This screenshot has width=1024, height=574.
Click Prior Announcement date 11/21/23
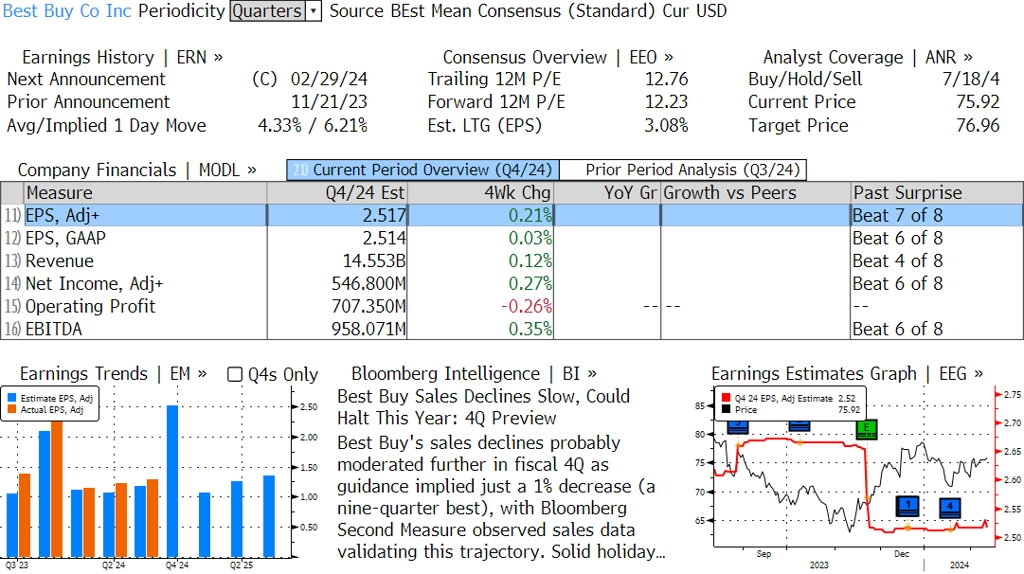(329, 102)
